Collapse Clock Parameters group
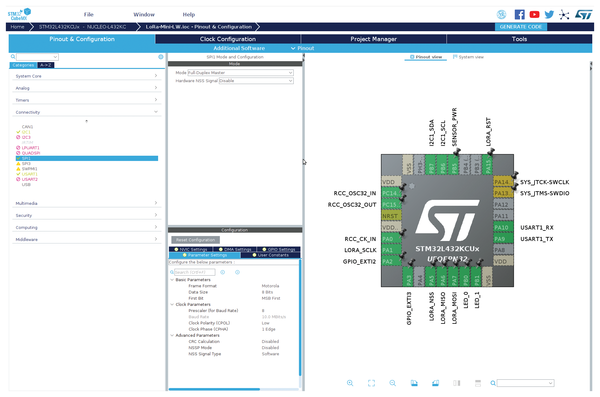Screen dimensions: 600x397 172,304
